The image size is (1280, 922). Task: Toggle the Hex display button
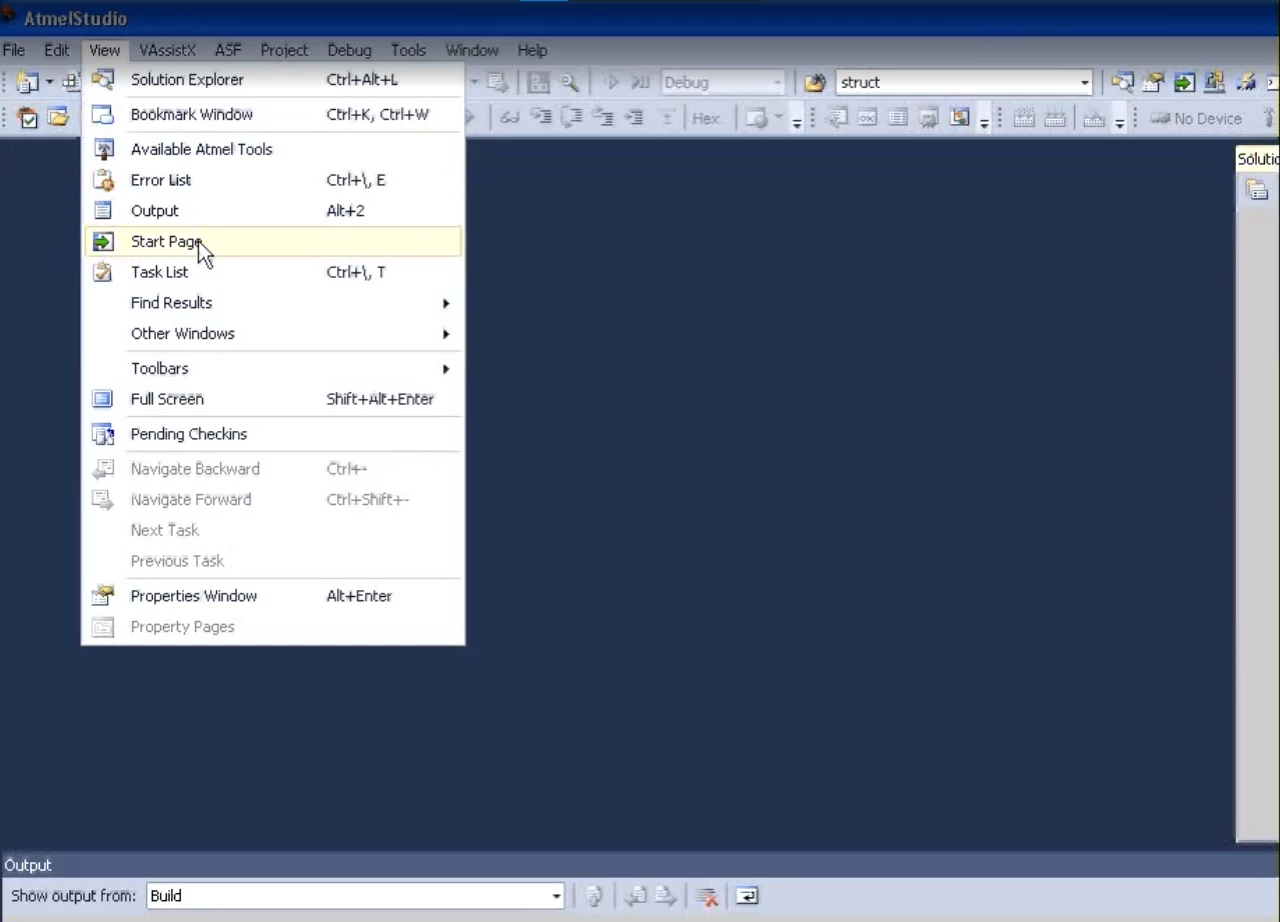pos(706,118)
